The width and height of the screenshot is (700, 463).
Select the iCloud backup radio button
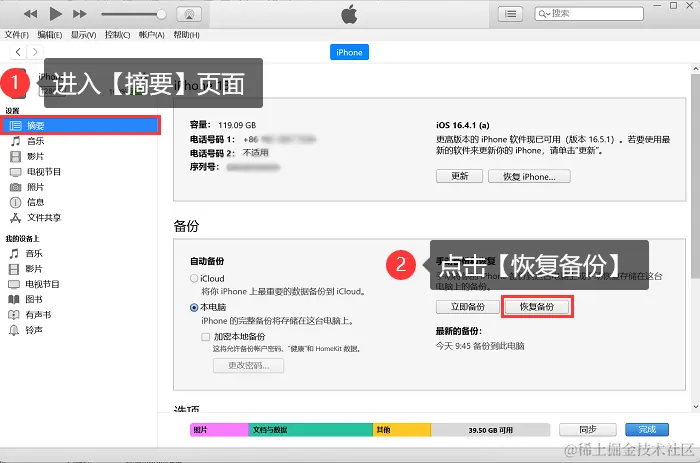(194, 278)
